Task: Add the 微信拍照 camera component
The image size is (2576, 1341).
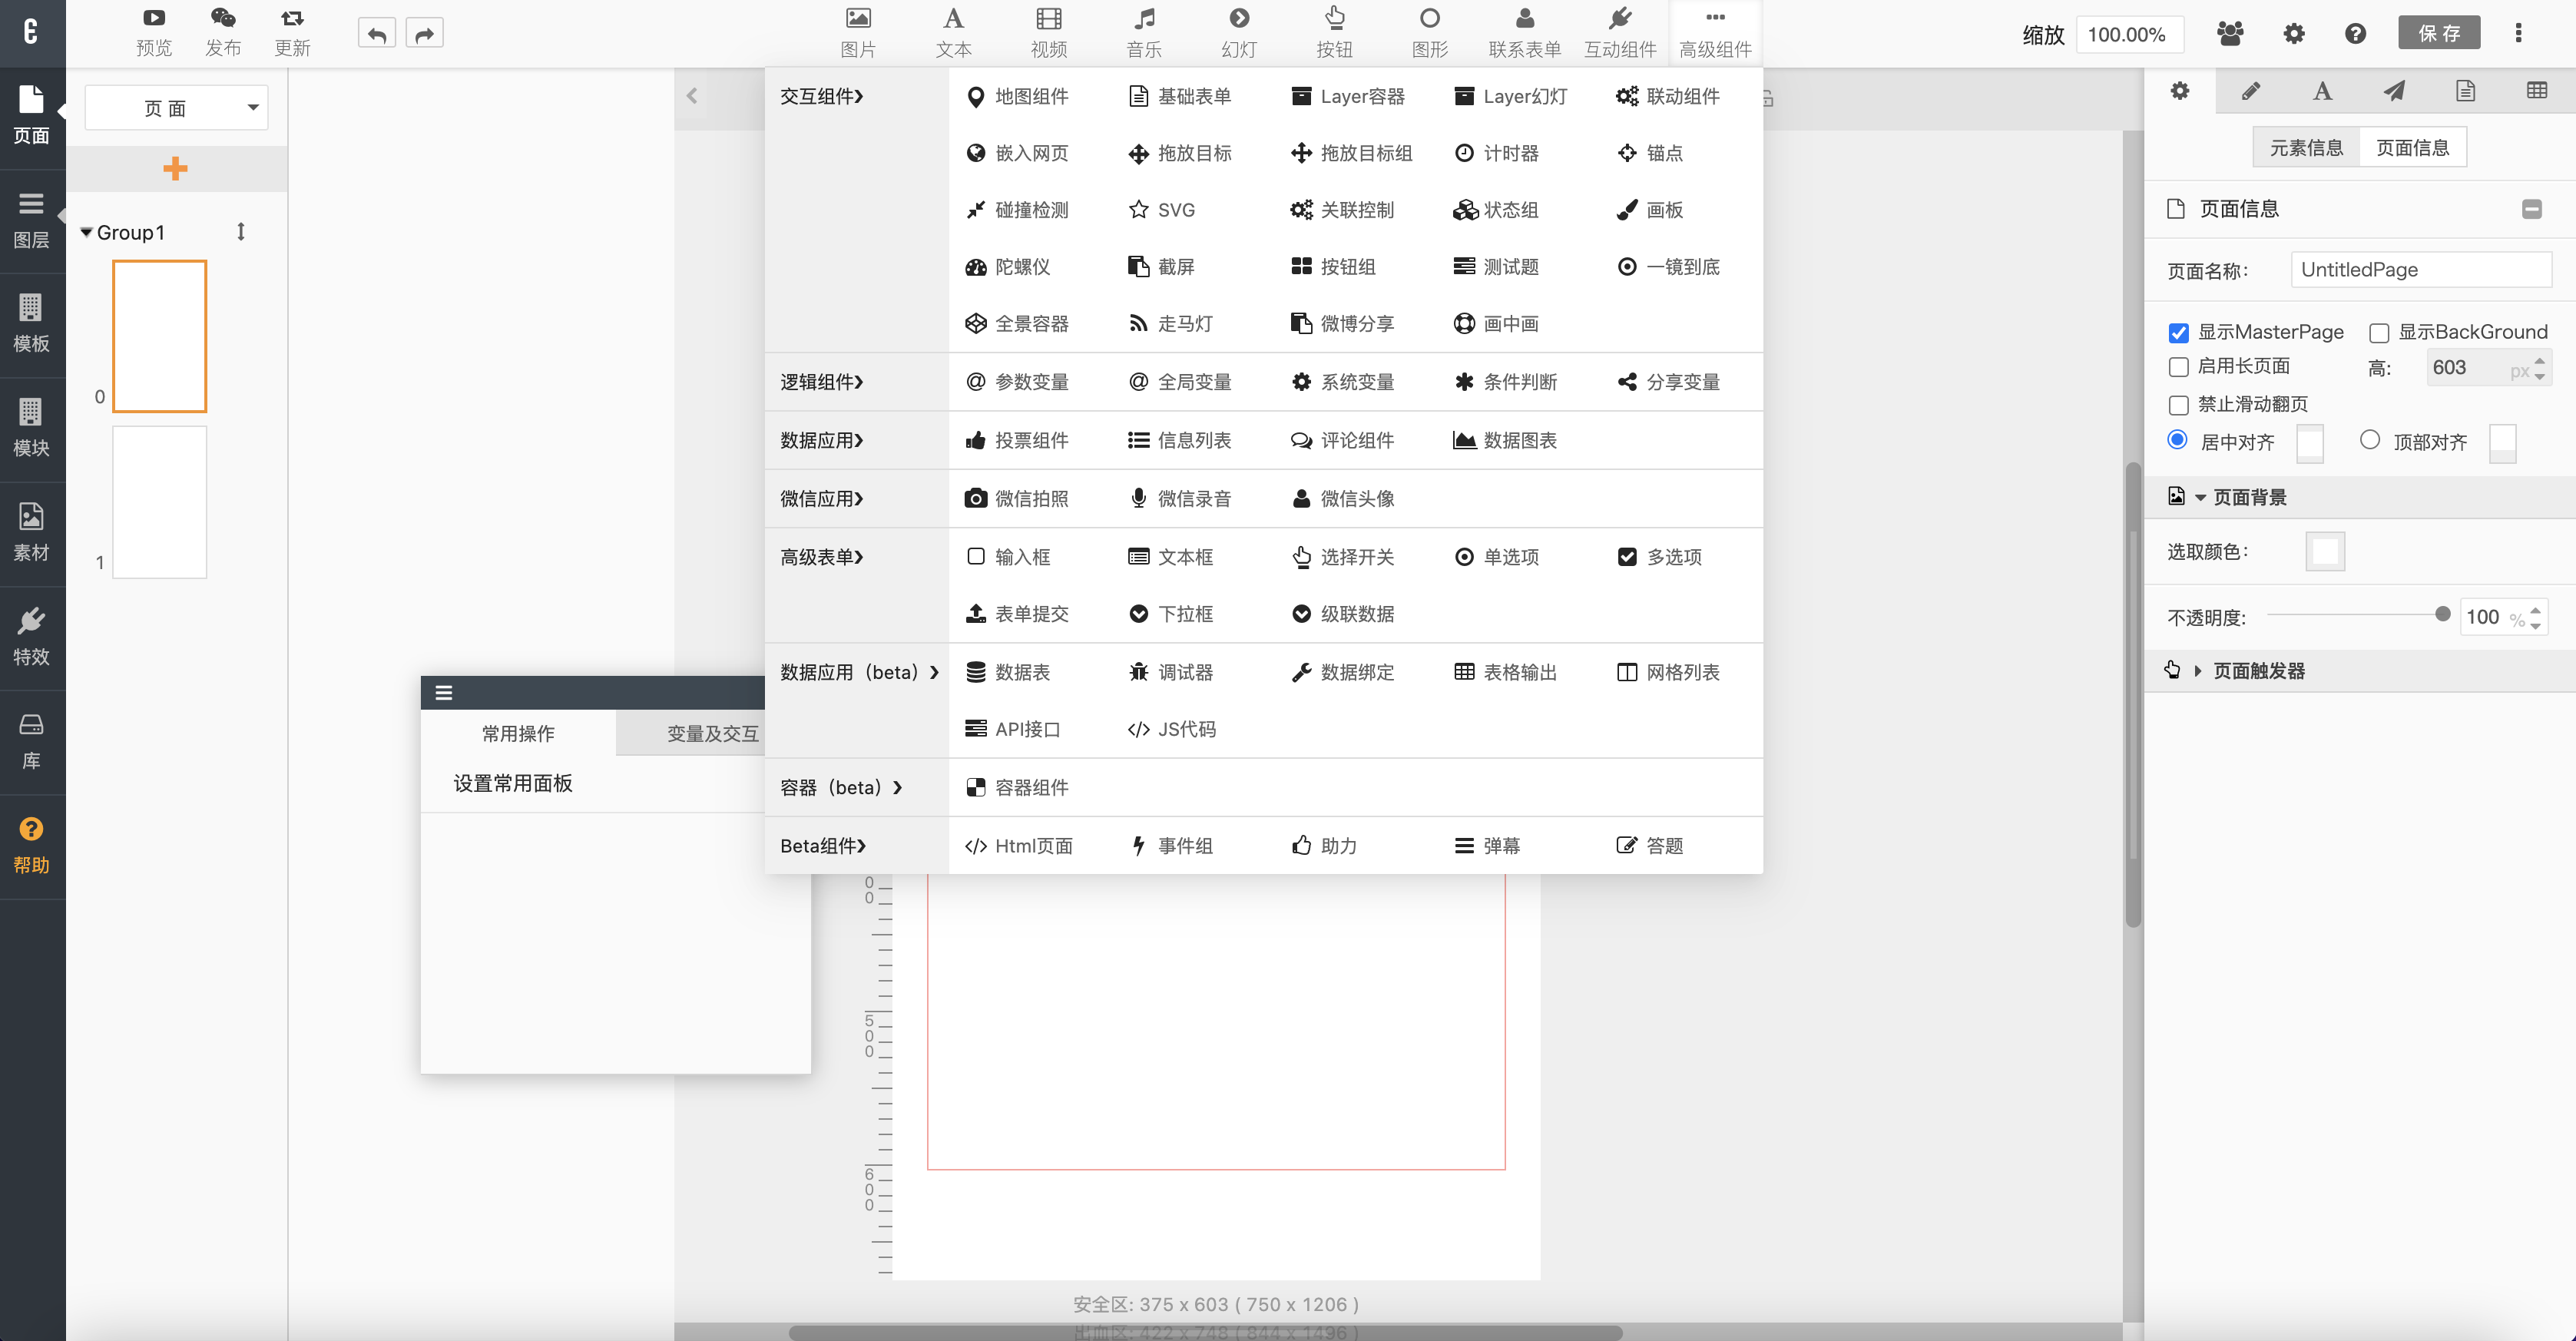Action: pyautogui.click(x=1016, y=498)
